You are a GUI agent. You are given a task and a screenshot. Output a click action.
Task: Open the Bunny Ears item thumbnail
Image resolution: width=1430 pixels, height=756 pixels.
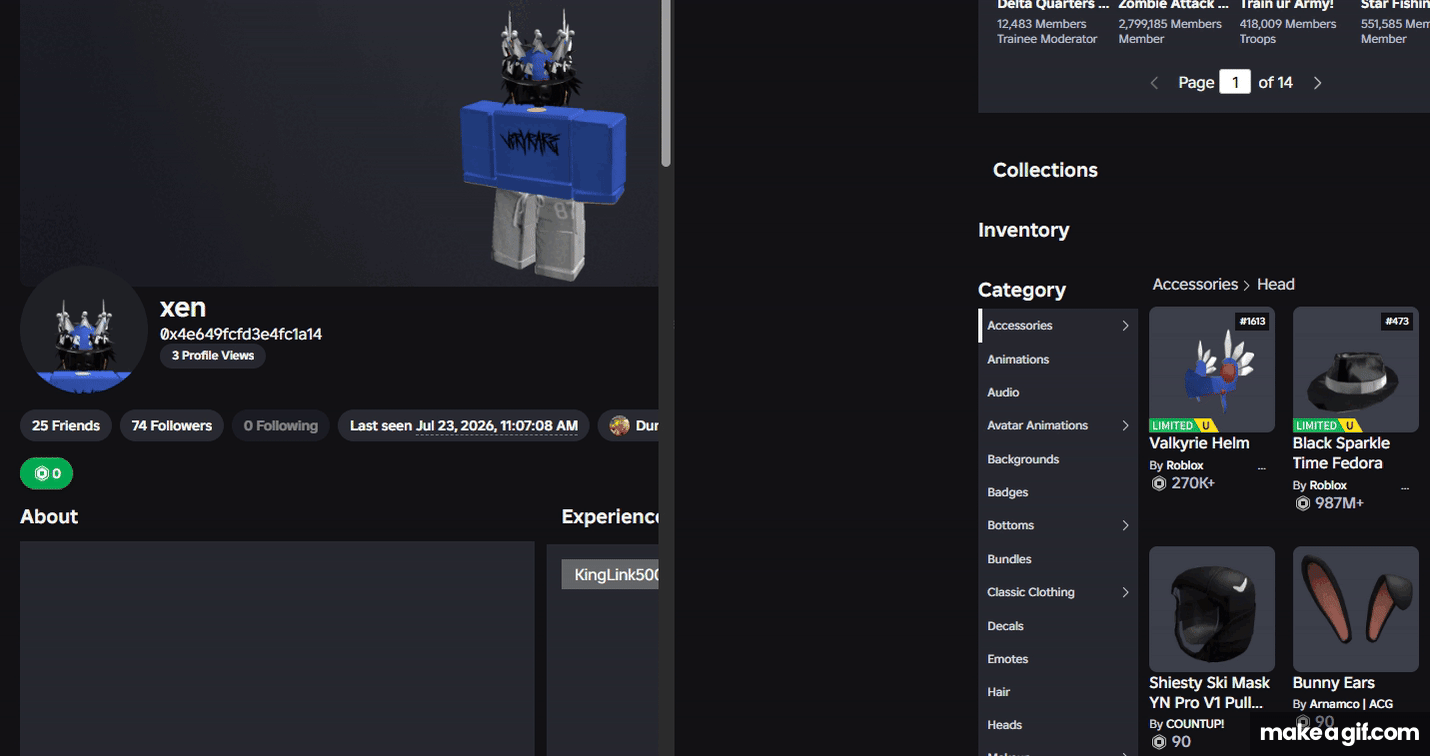click(x=1356, y=609)
